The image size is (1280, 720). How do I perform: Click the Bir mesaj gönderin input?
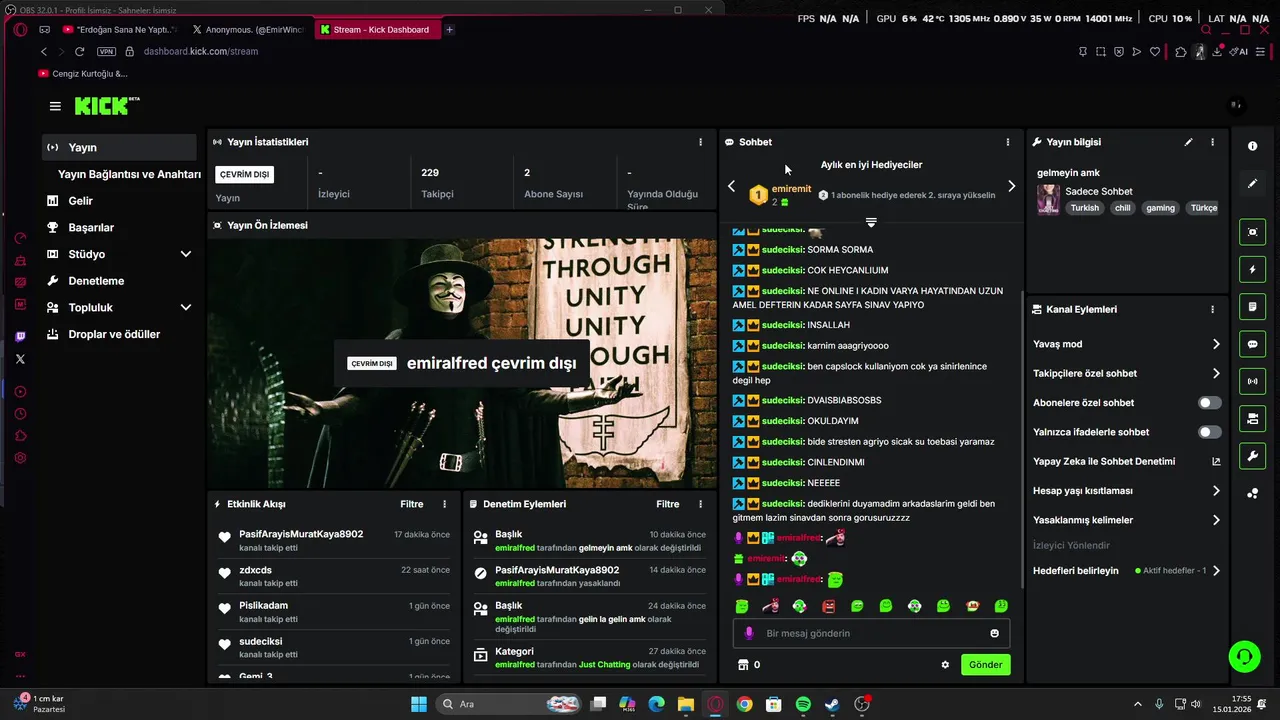click(871, 633)
